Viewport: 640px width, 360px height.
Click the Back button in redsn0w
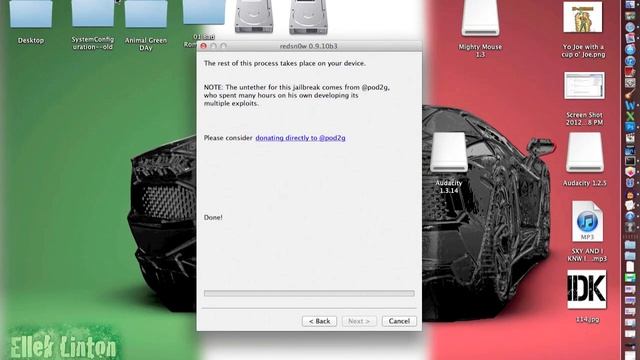pos(319,321)
